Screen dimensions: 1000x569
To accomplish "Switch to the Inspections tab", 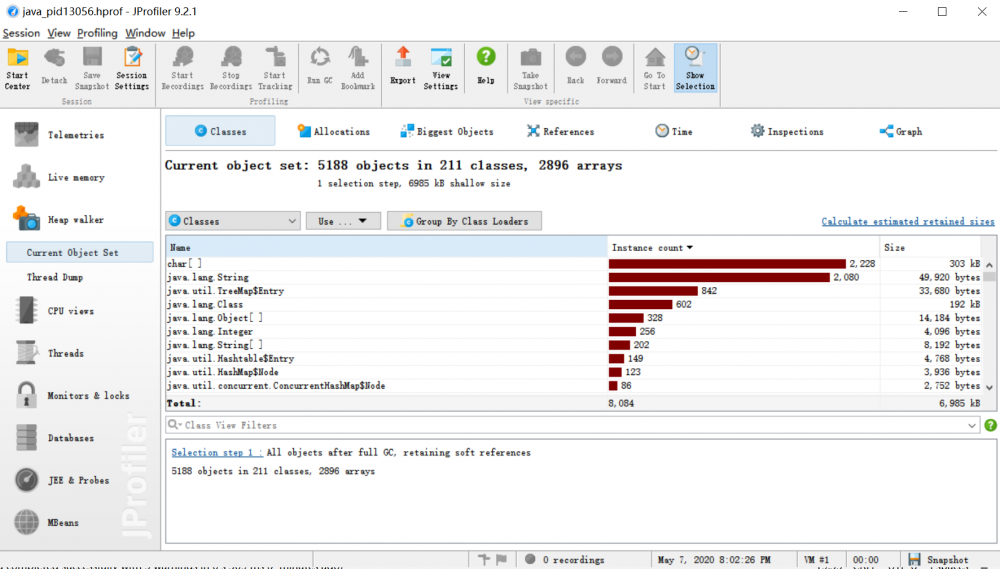I will coord(787,131).
